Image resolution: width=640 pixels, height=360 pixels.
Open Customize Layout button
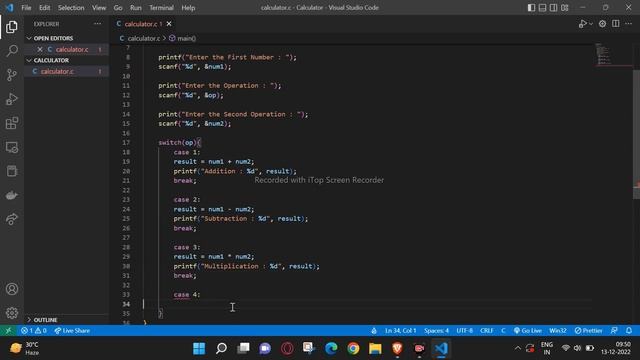click(x=565, y=8)
